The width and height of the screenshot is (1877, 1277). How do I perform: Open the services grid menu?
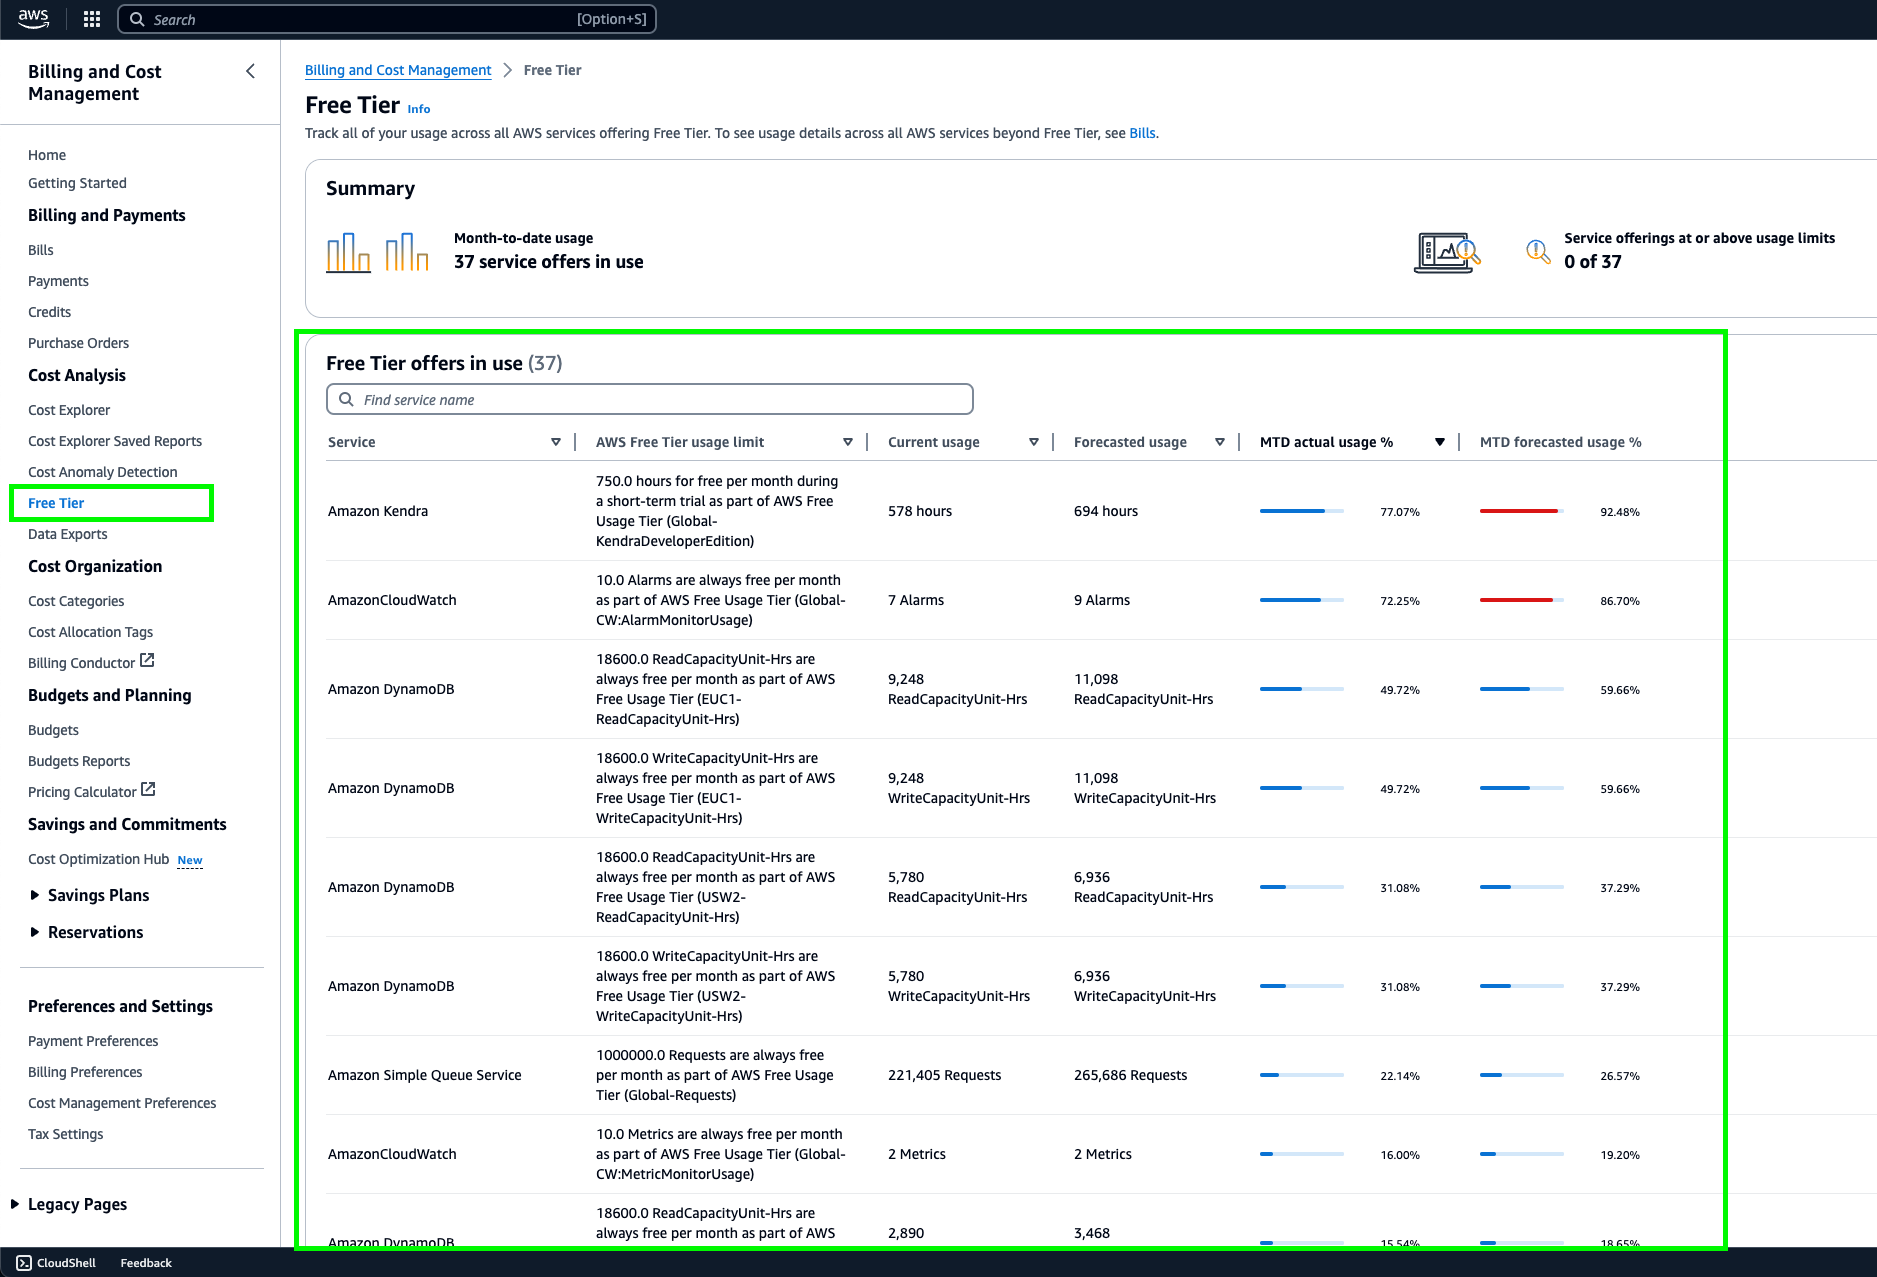[x=90, y=18]
